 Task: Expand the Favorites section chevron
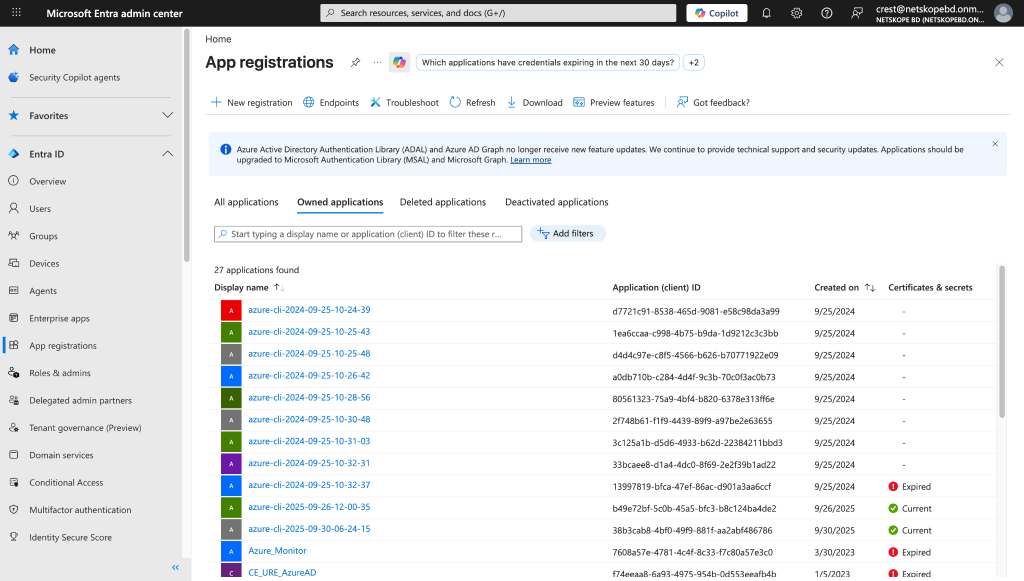click(x=167, y=116)
